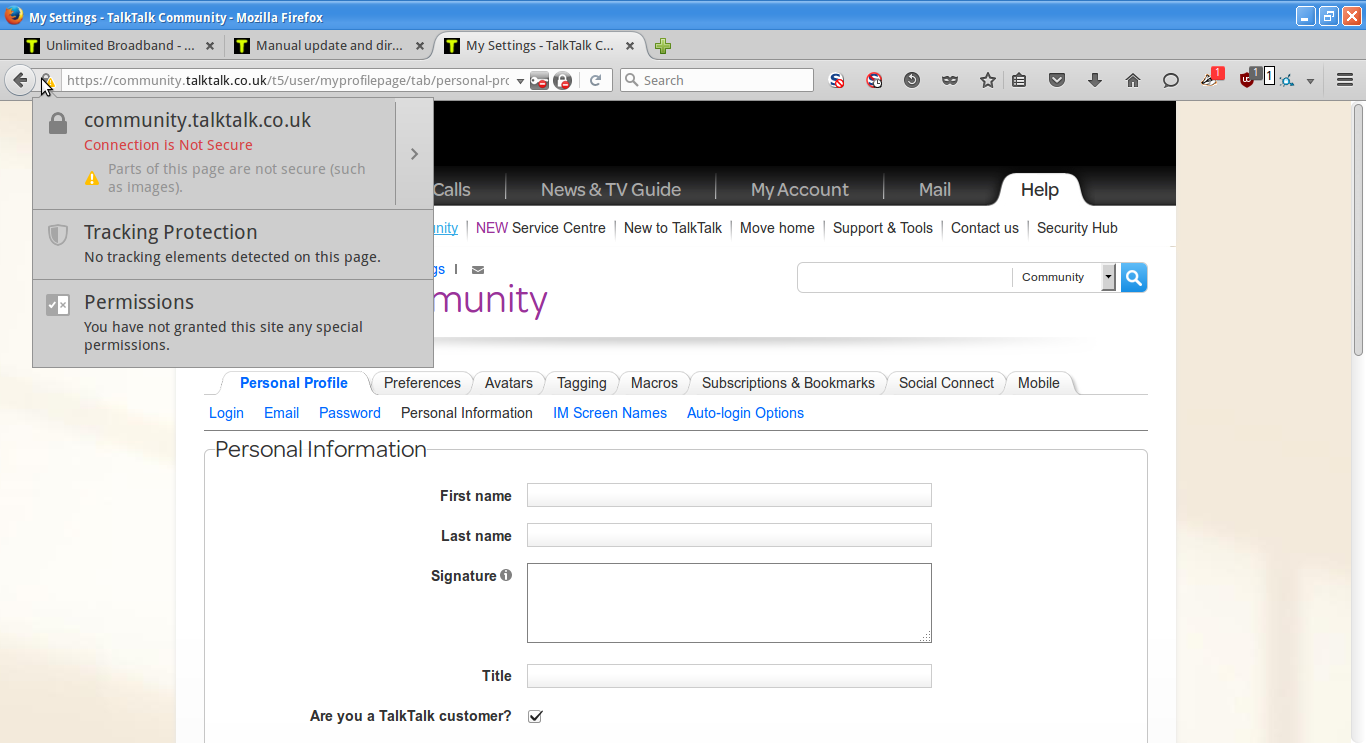Click inside the Signature text area
1366x743 pixels.
pos(729,602)
